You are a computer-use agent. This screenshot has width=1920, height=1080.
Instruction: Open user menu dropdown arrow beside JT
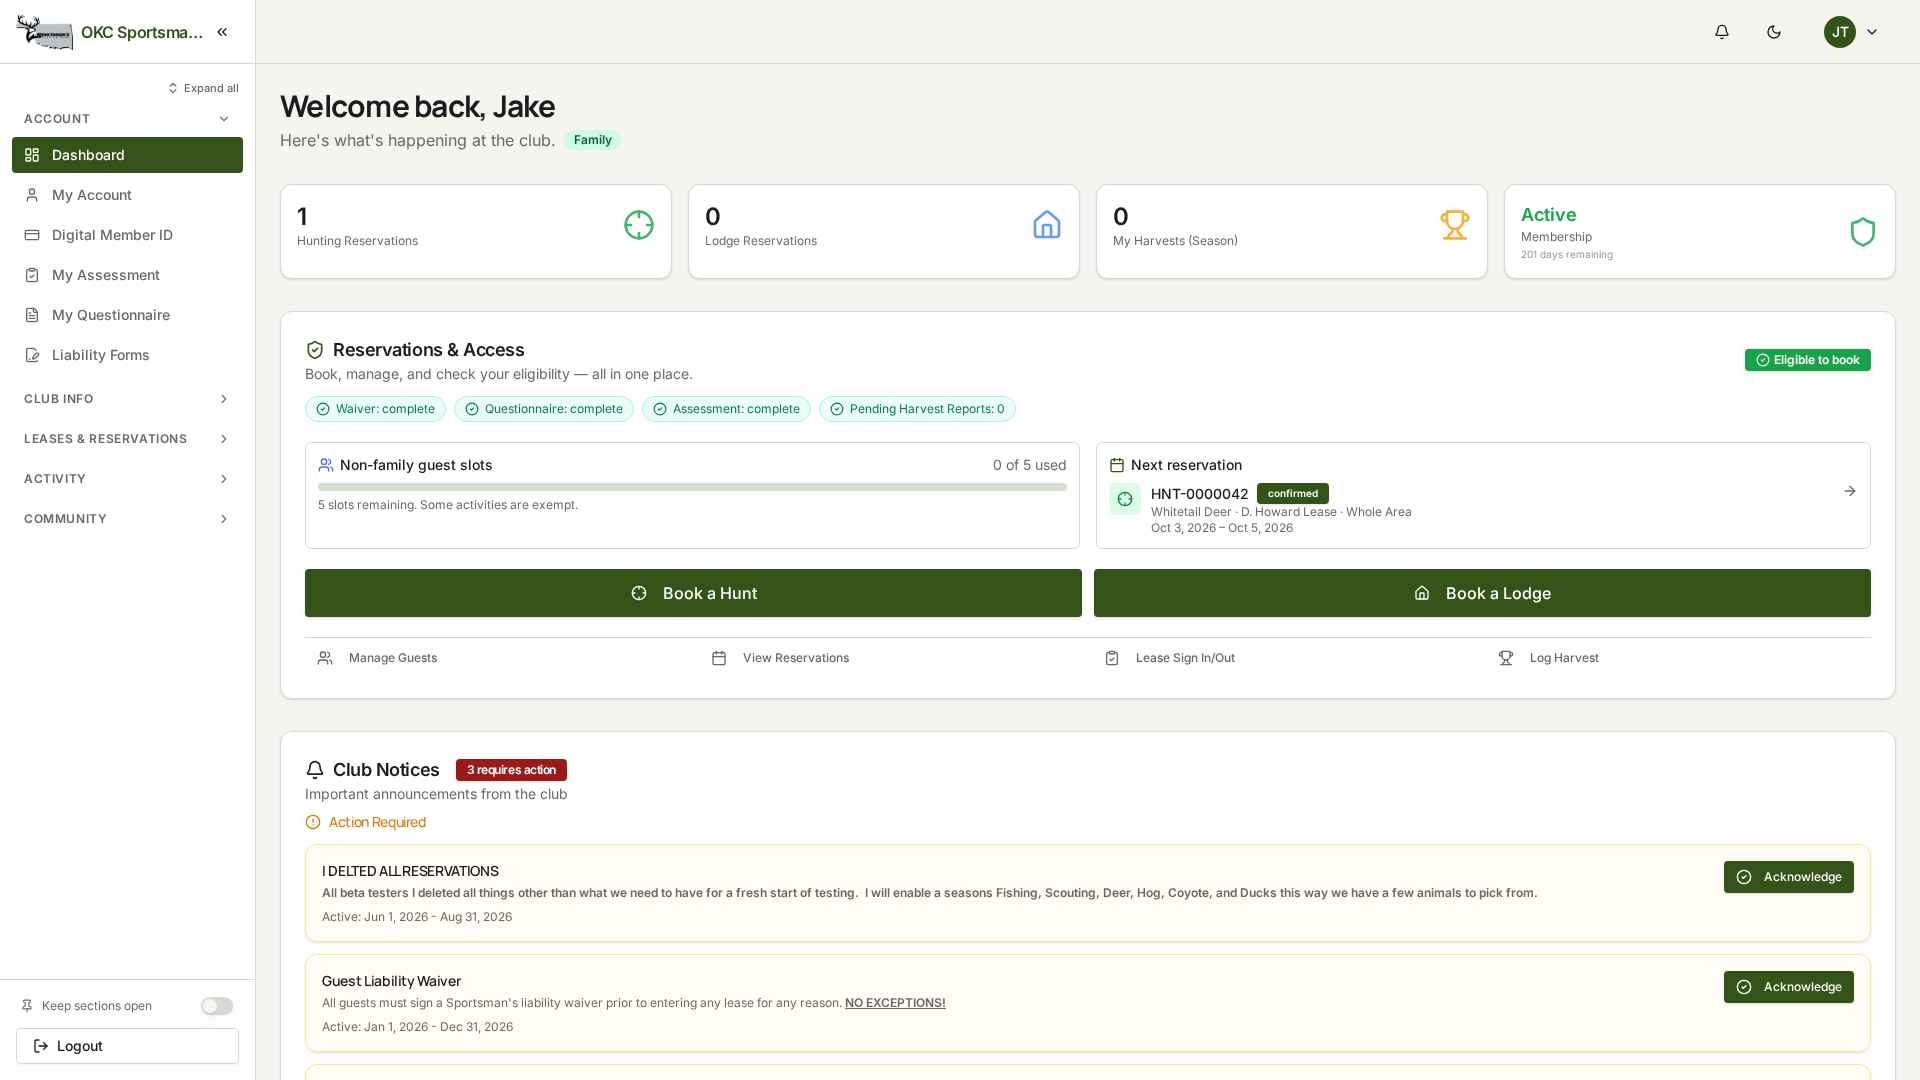1872,32
